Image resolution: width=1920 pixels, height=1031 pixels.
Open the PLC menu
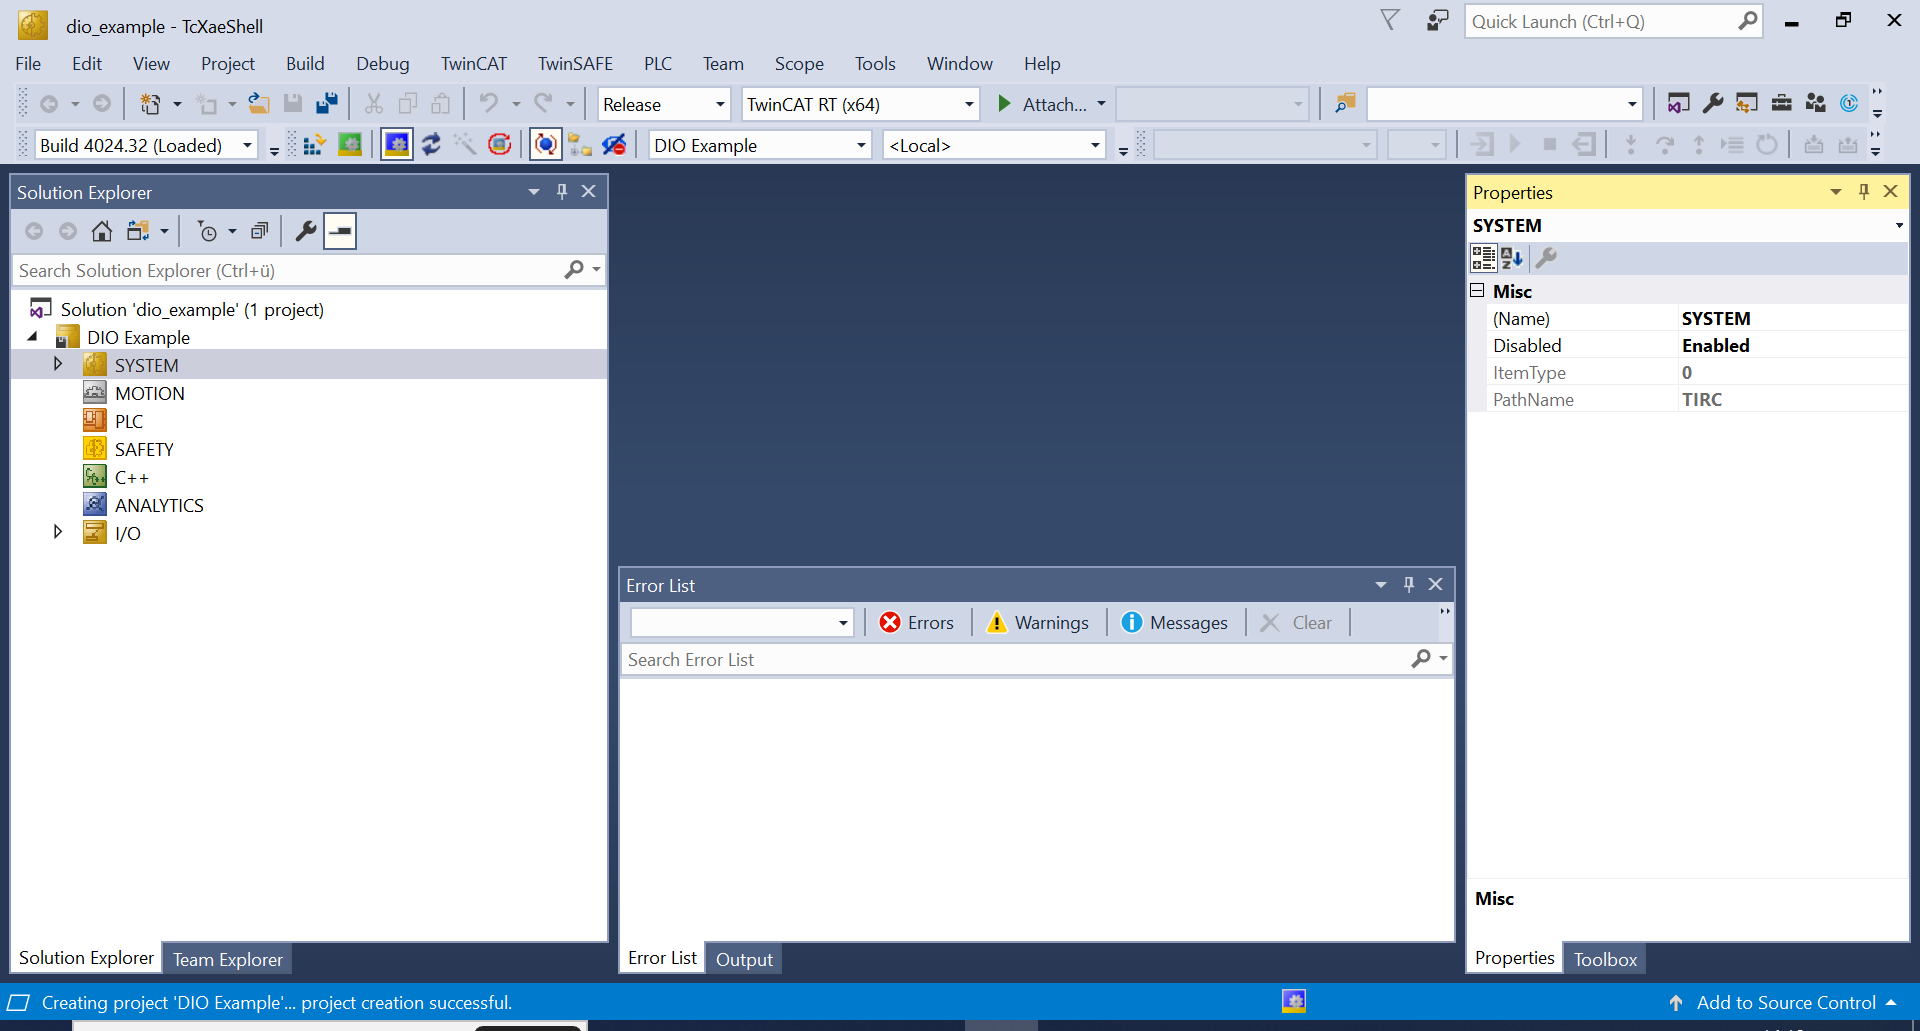(658, 64)
